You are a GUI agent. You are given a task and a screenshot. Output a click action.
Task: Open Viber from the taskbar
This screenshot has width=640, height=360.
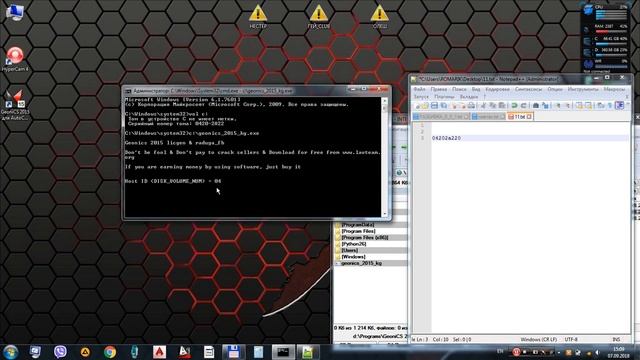point(60,352)
